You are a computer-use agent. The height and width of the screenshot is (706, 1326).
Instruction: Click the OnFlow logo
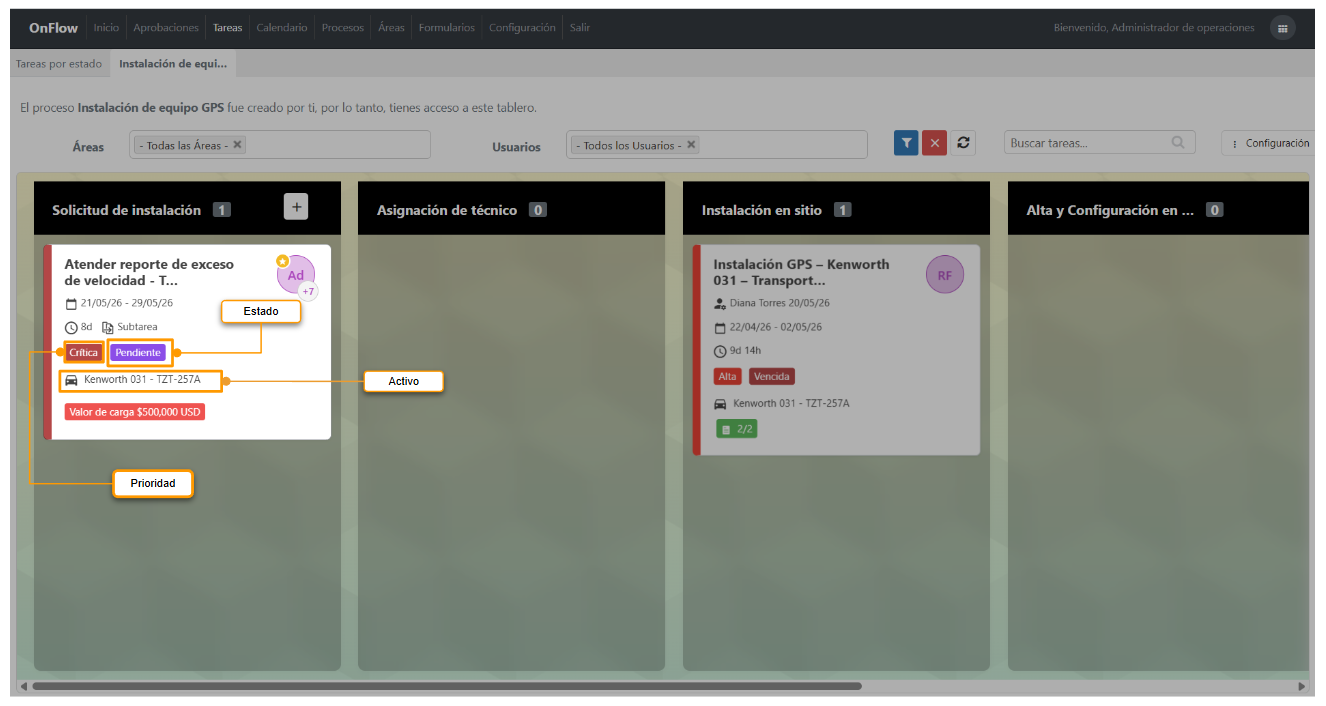click(53, 28)
